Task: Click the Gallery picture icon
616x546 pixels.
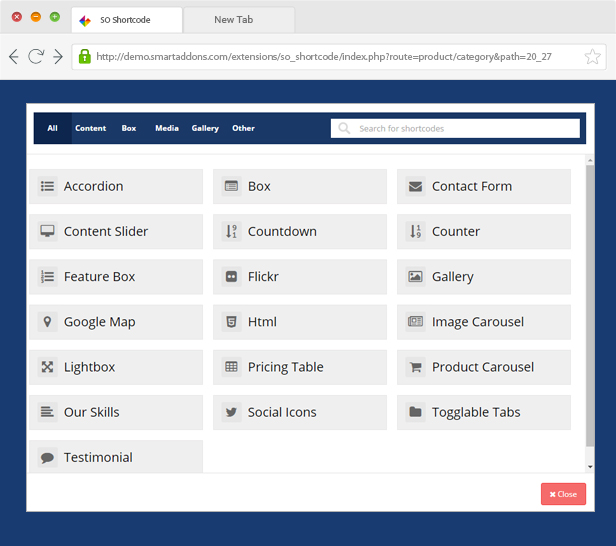Action: tap(415, 277)
